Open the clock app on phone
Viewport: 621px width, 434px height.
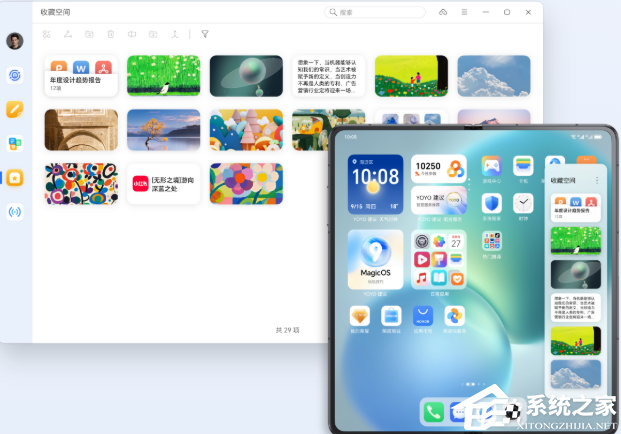pos(523,204)
